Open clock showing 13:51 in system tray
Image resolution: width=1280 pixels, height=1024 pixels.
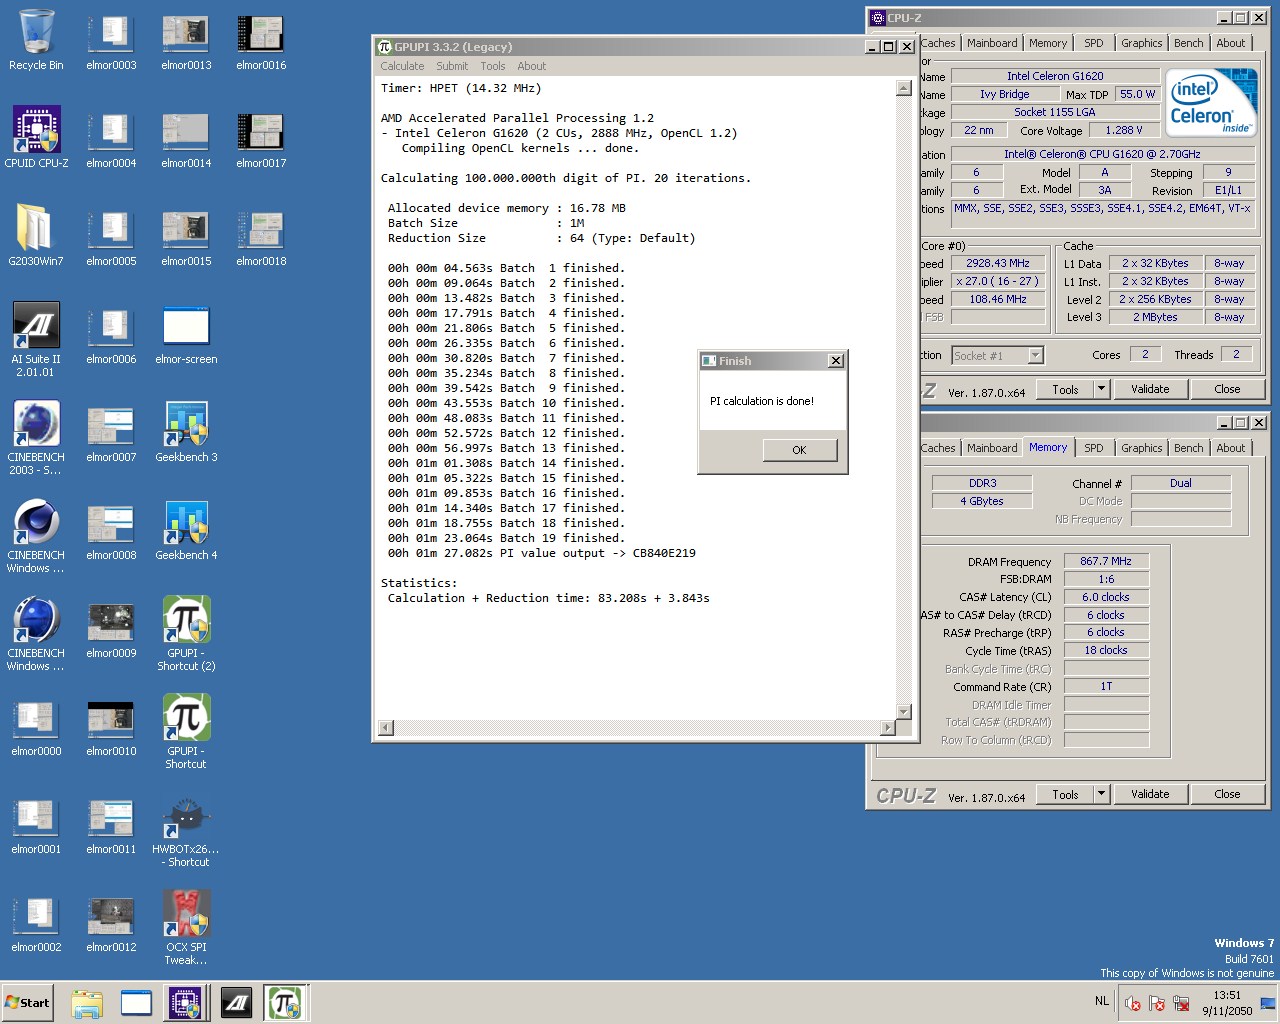click(x=1227, y=1003)
